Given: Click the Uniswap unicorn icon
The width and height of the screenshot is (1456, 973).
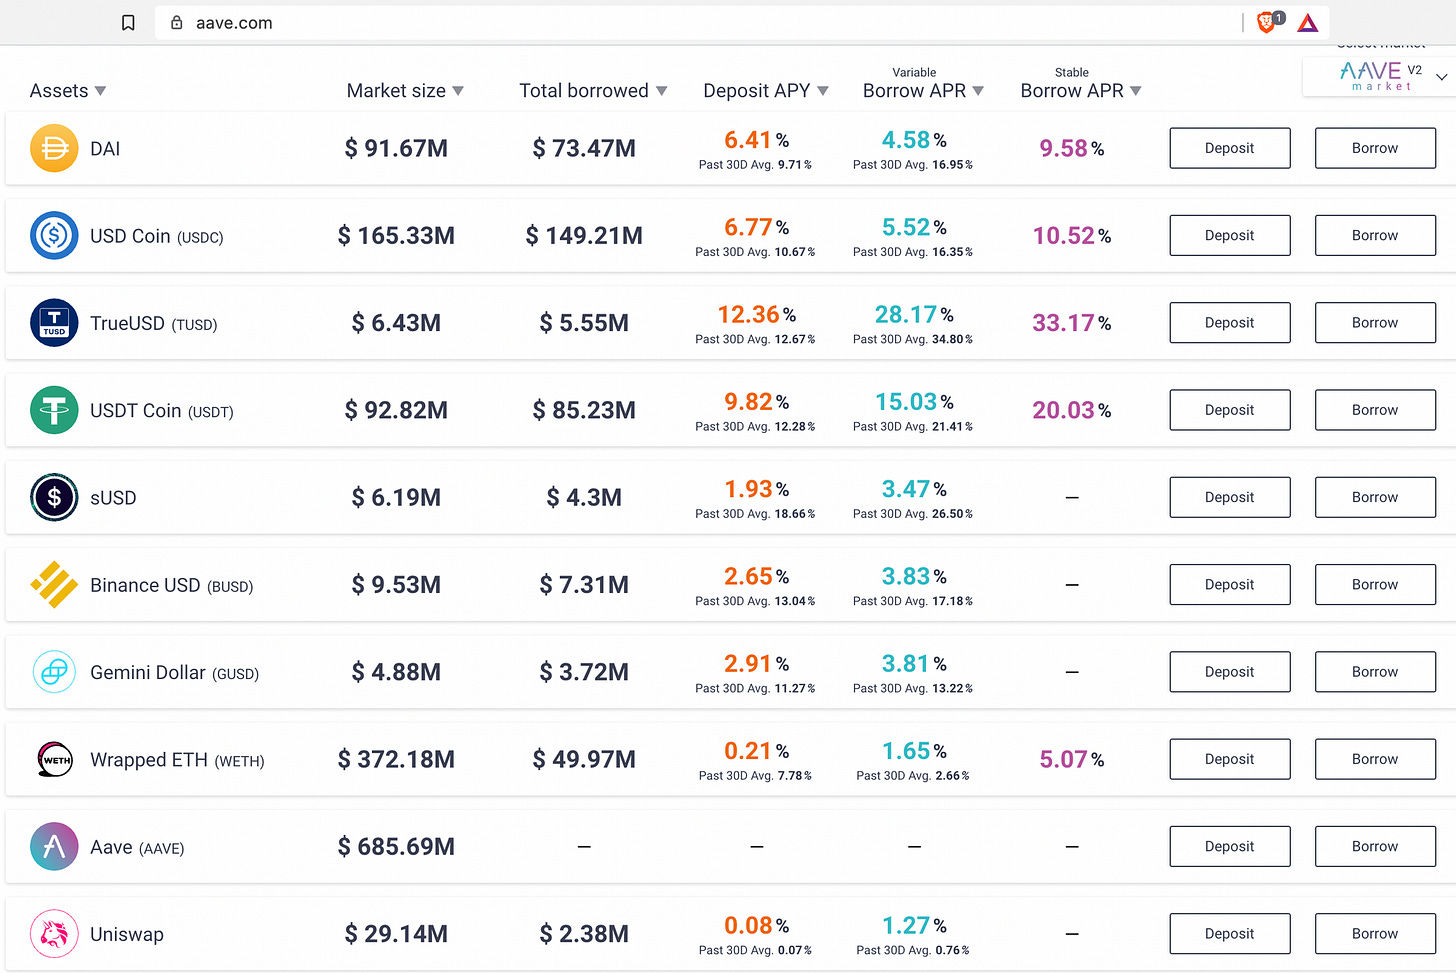Looking at the screenshot, I should point(54,934).
